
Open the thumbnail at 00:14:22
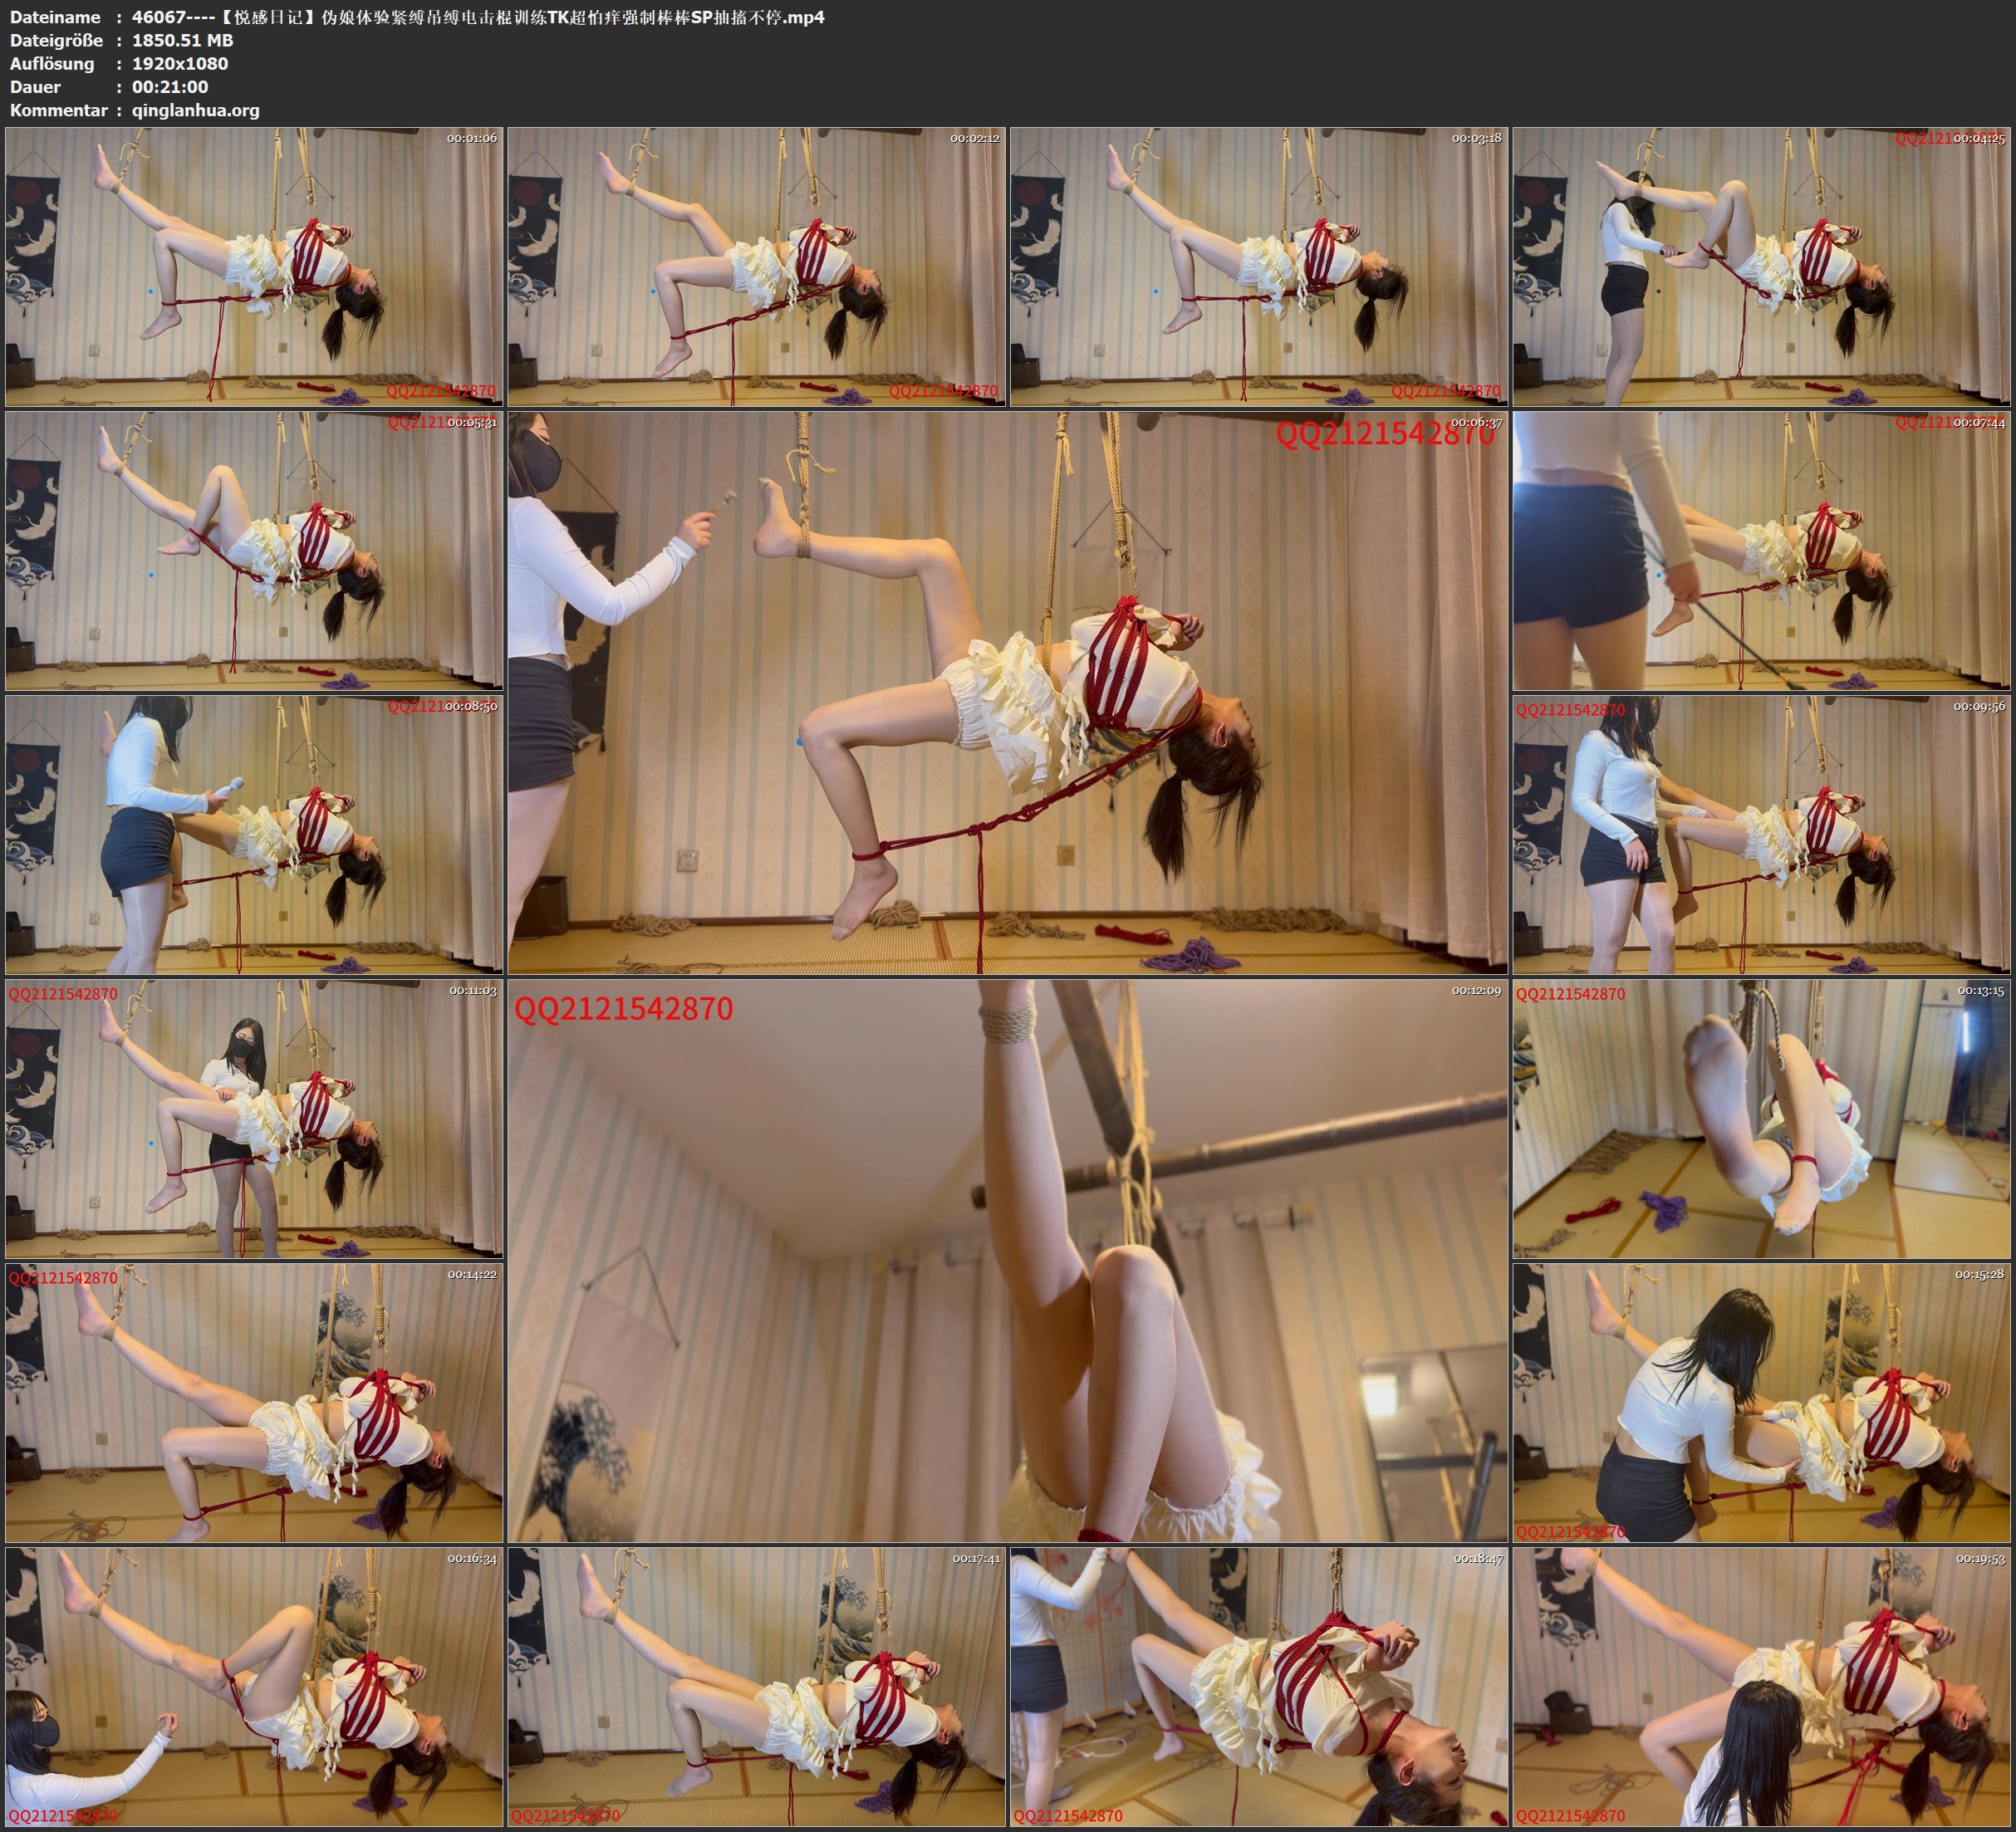pos(254,1403)
